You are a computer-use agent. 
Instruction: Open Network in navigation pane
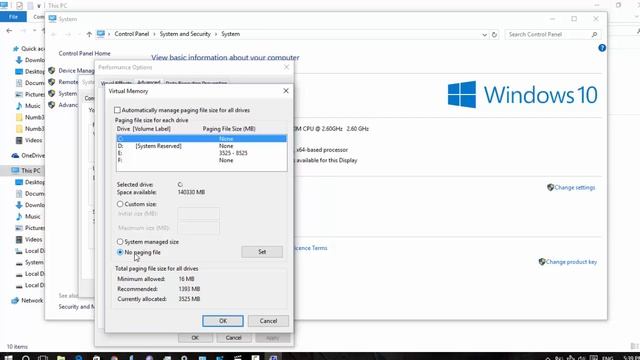coord(32,300)
